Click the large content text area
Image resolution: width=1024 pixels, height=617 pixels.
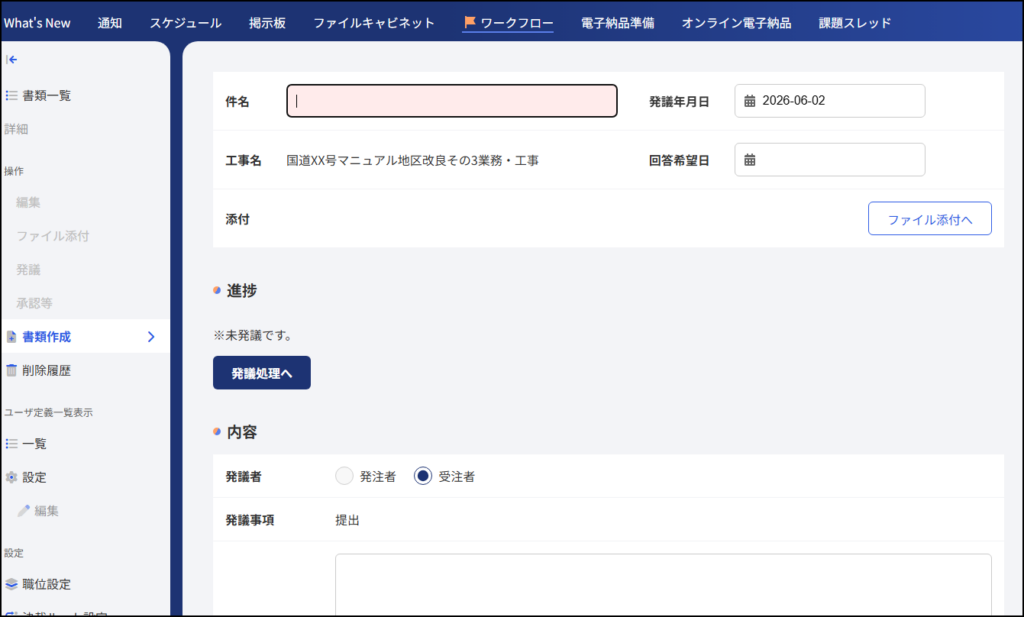(663, 584)
